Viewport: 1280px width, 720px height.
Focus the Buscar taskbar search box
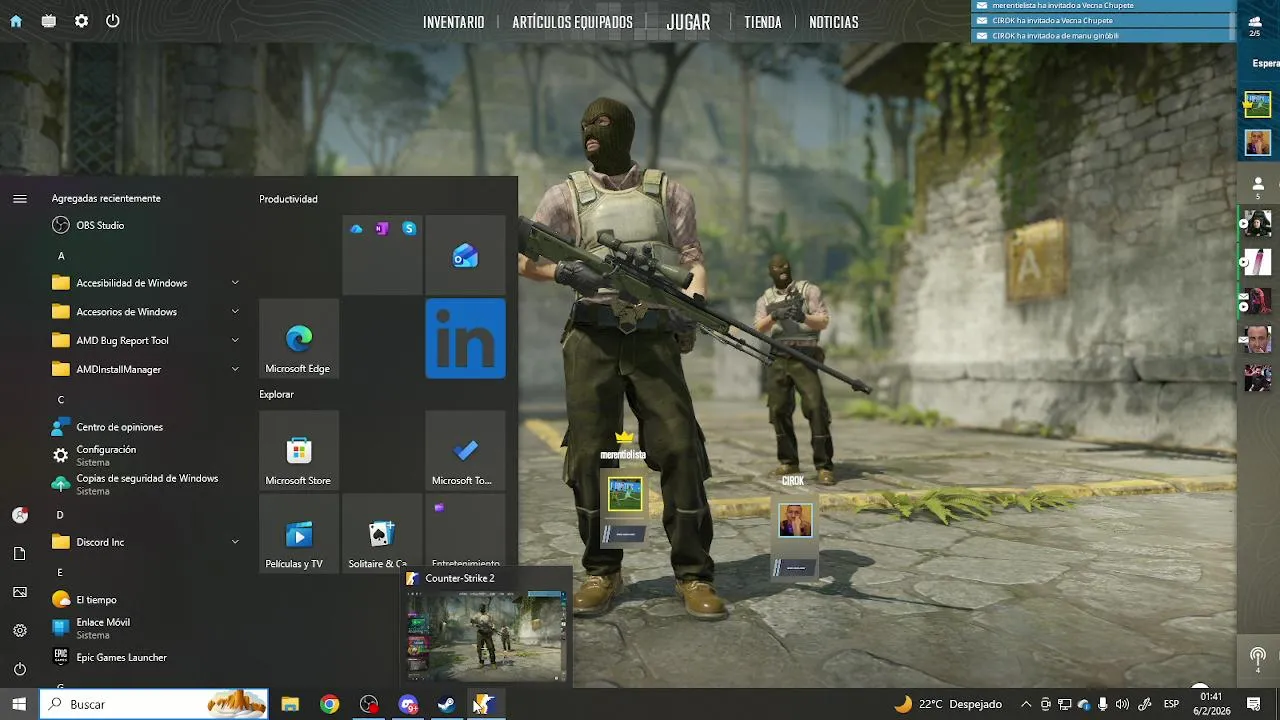point(154,704)
